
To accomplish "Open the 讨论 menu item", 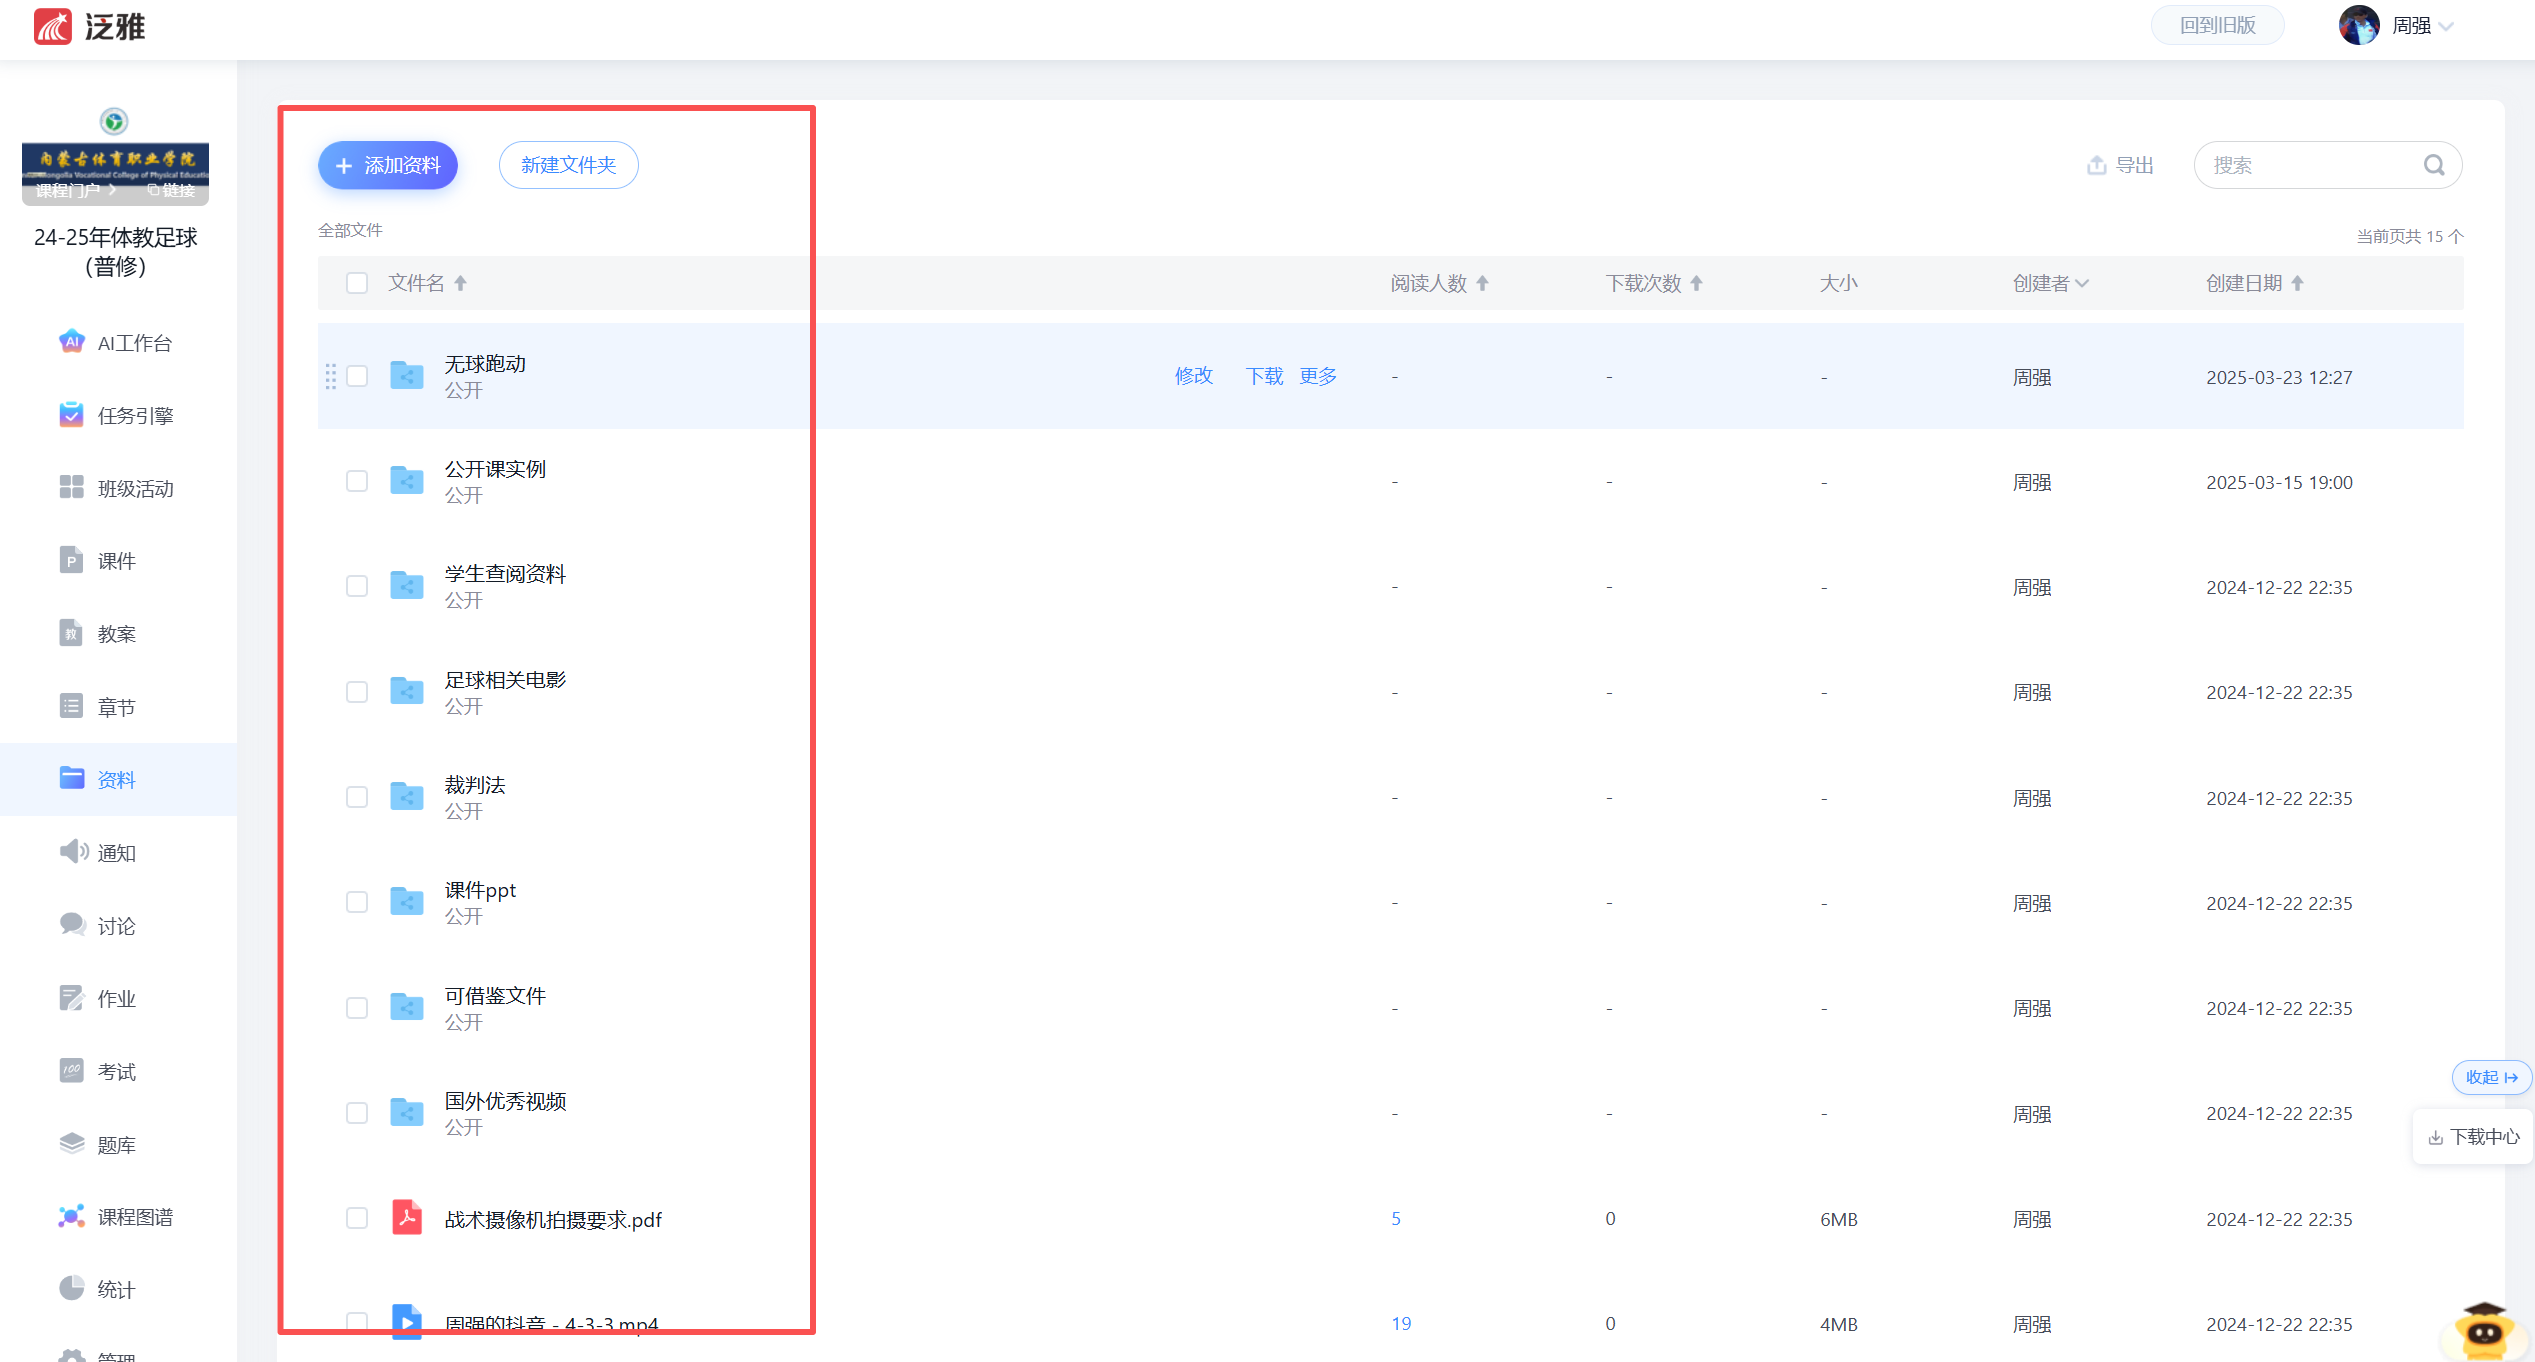I will [x=116, y=925].
